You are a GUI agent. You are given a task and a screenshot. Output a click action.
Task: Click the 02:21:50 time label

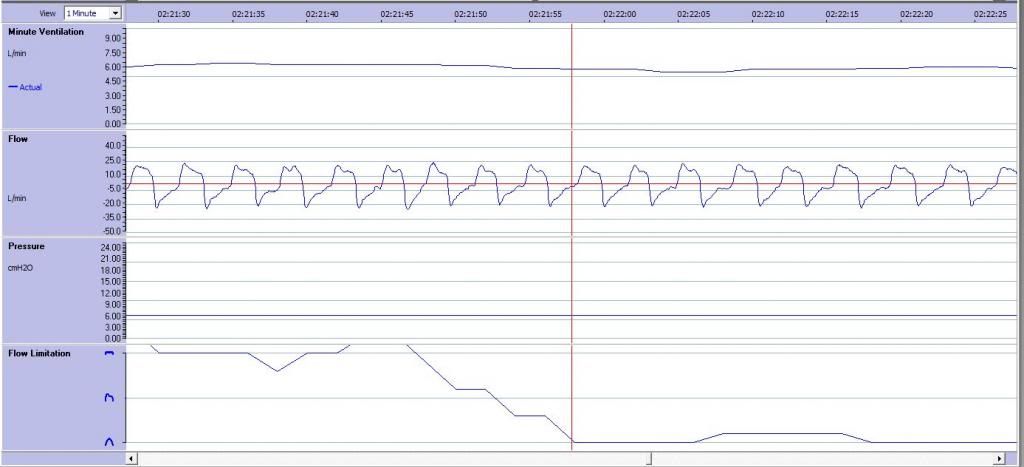471,14
